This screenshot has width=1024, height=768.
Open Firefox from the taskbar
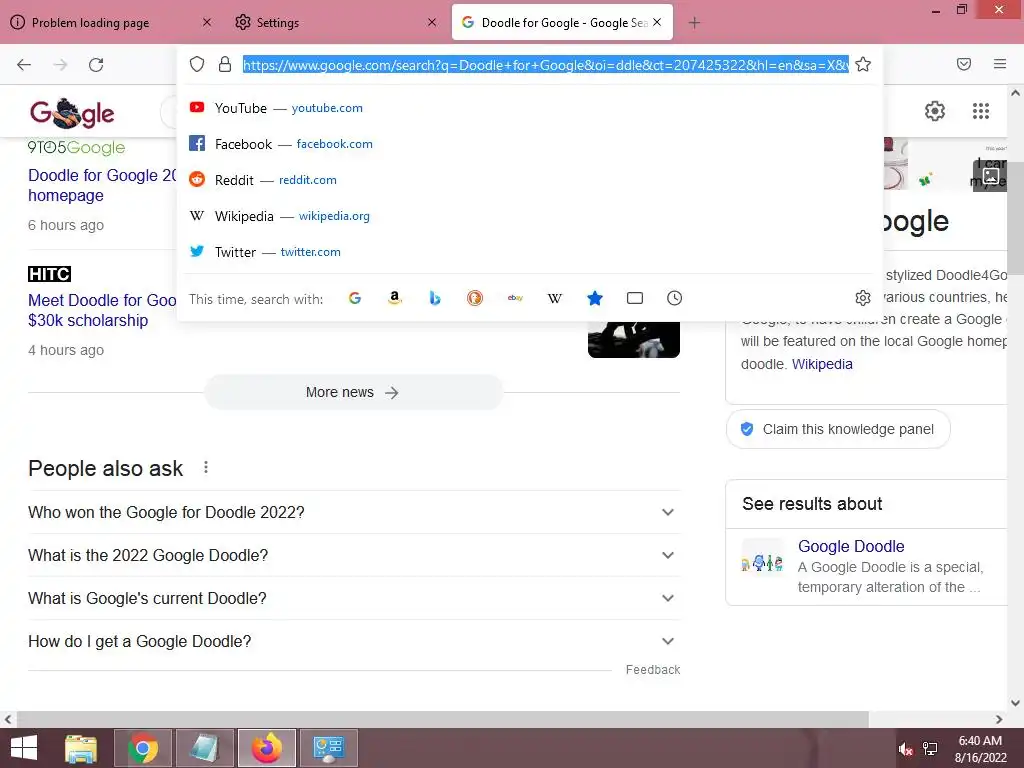pyautogui.click(x=266, y=748)
